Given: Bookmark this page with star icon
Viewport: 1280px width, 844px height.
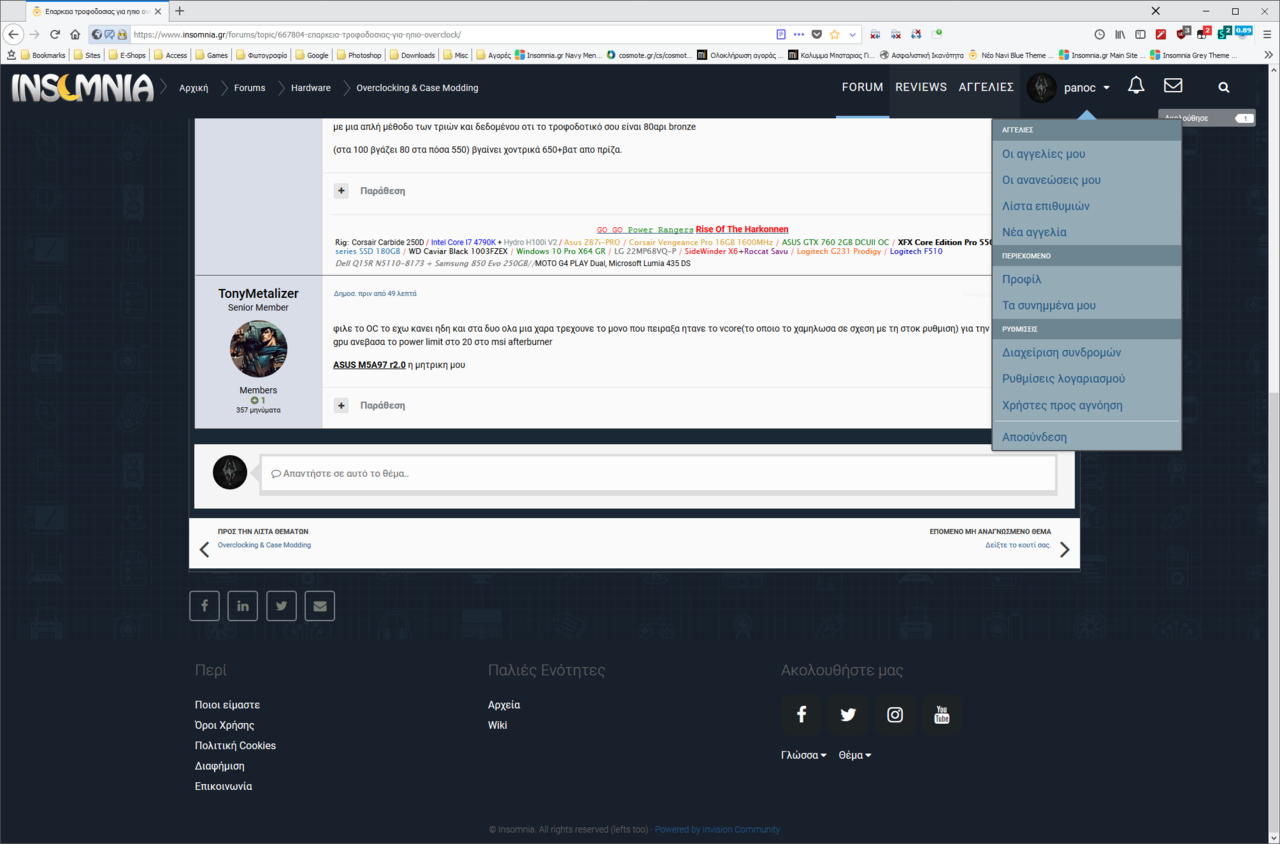Looking at the screenshot, I should pos(834,34).
